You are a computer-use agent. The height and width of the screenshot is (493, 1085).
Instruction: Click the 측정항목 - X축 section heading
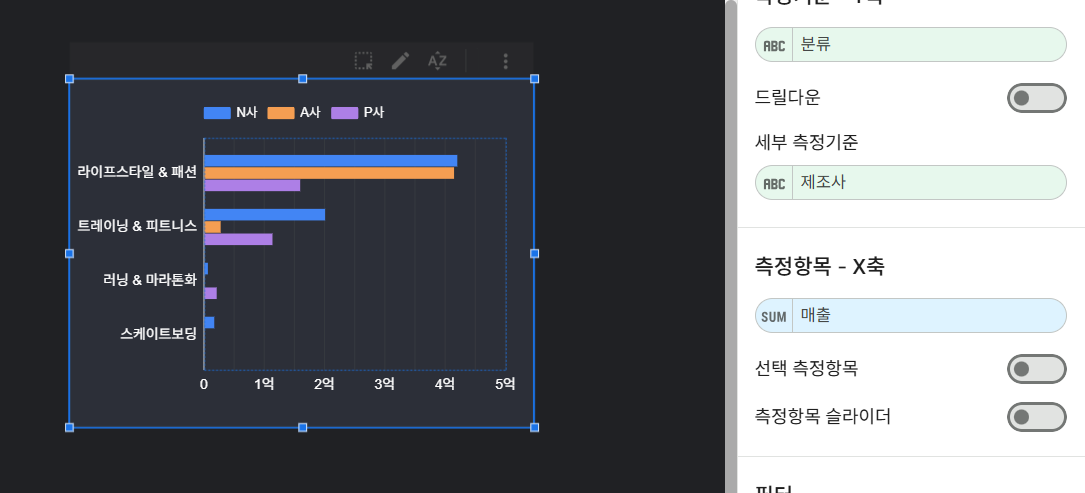(819, 267)
